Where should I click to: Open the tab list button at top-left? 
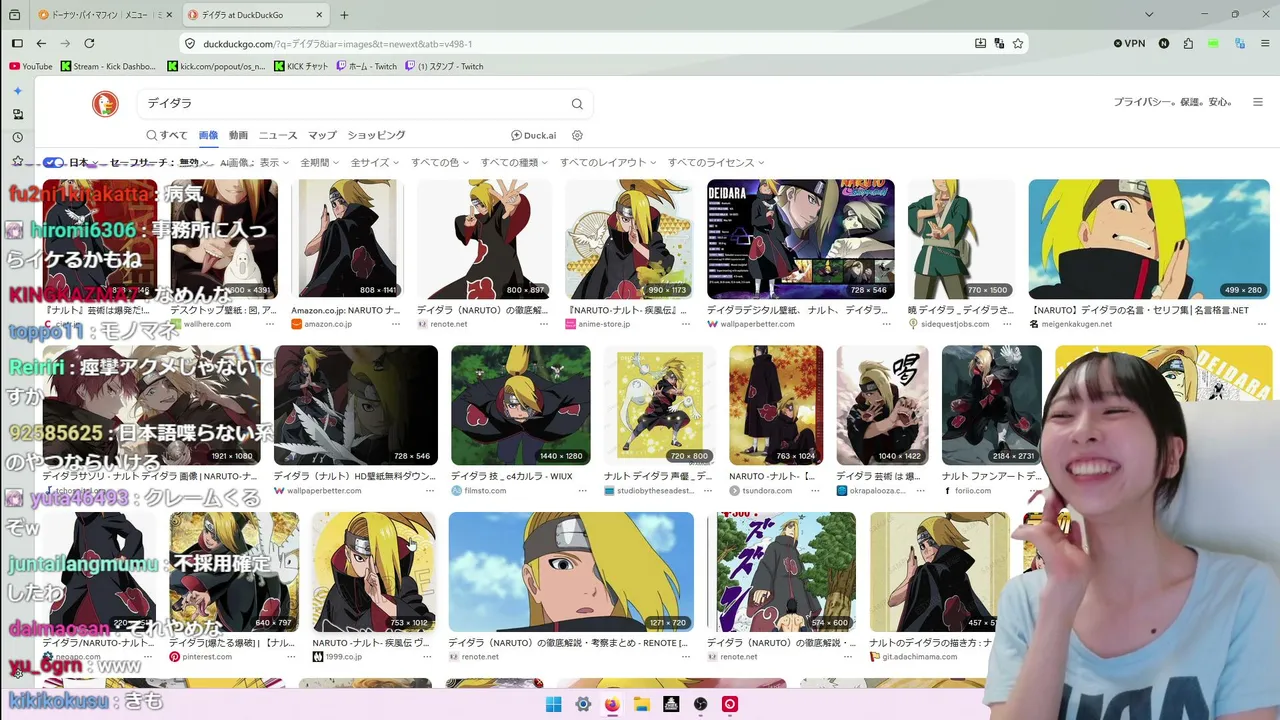click(x=14, y=15)
